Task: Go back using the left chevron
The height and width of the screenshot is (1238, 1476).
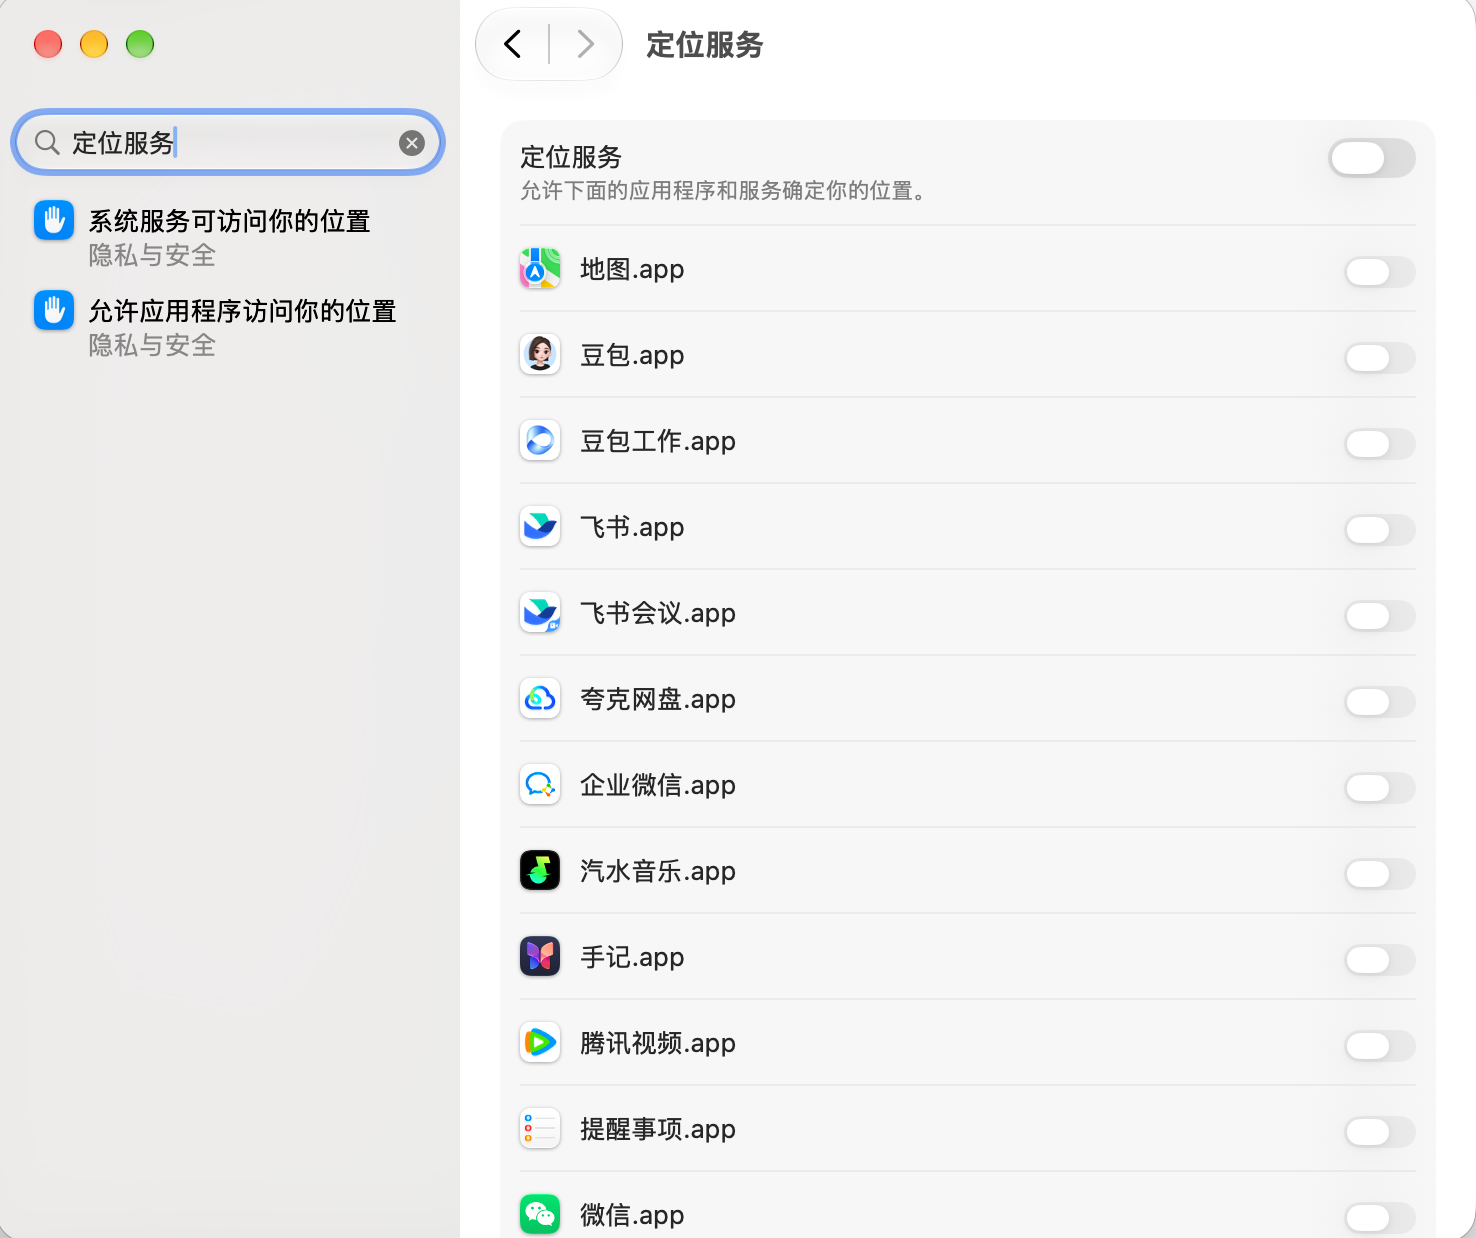Action: coord(513,45)
